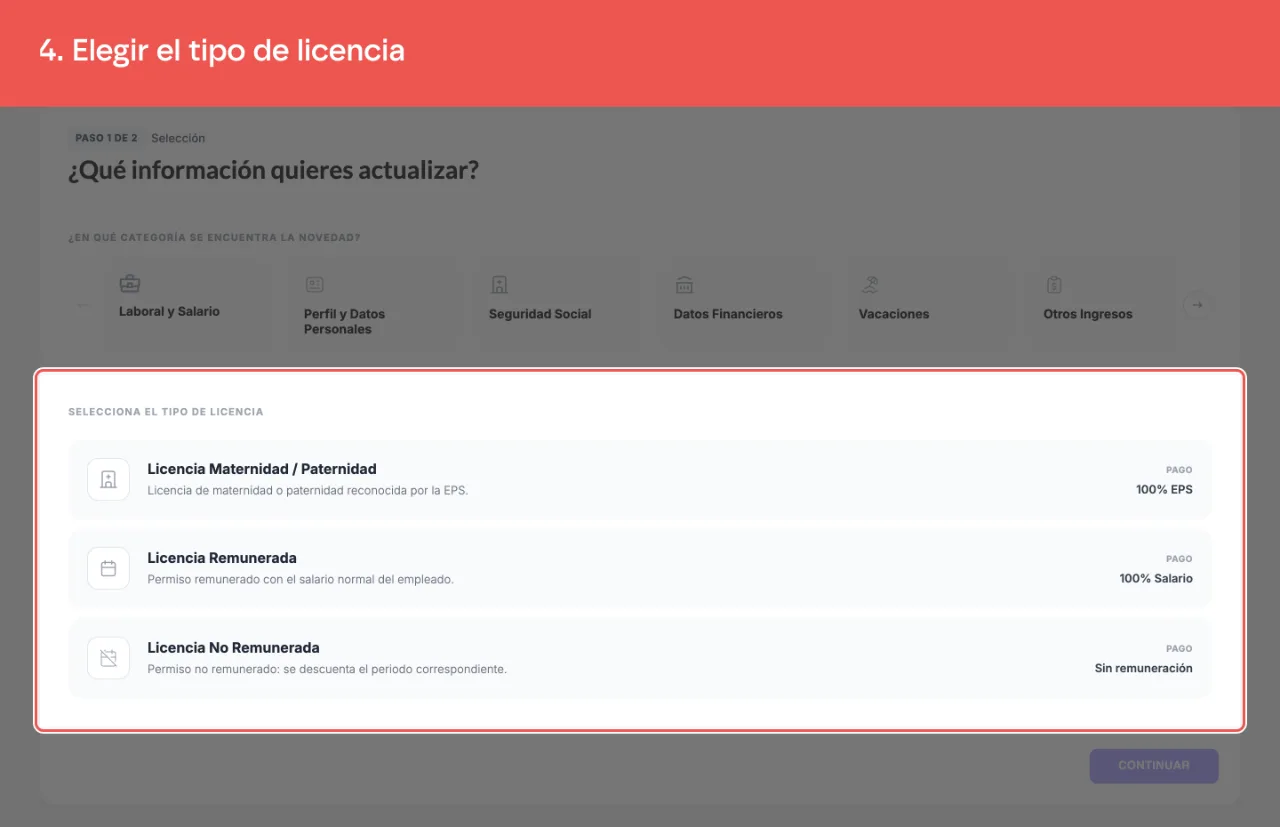
Task: Click the 'SELECCIONA EL TIPO DE LICENCIA' heading
Action: click(166, 412)
